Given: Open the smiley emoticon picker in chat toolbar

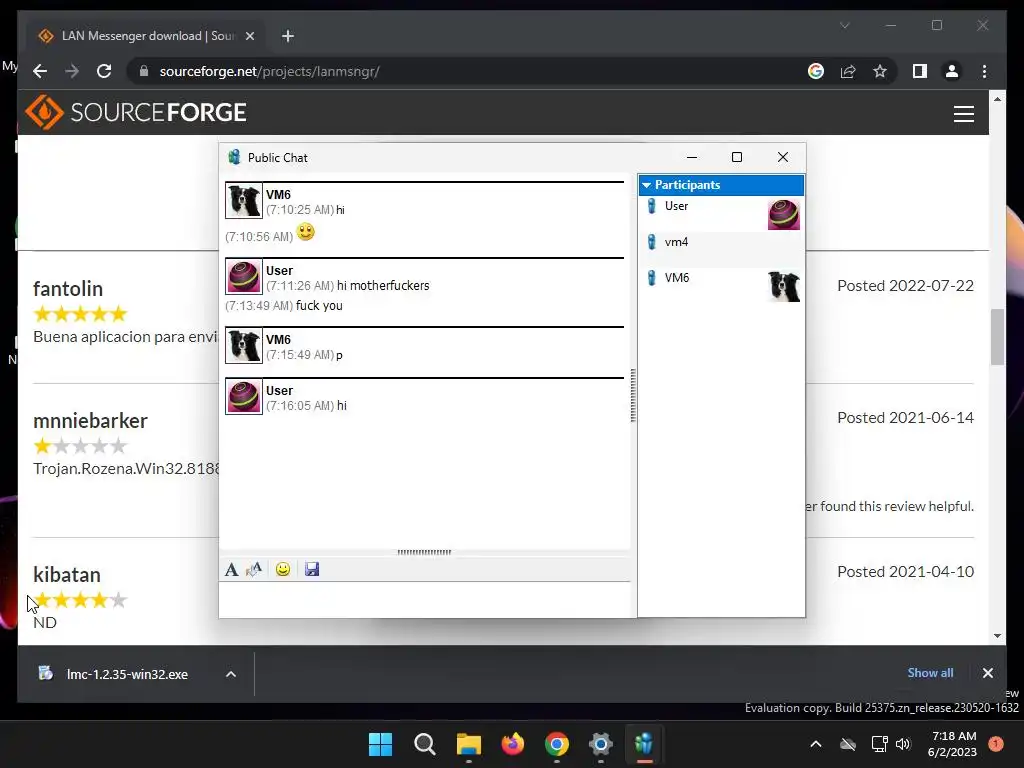Looking at the screenshot, I should 283,569.
